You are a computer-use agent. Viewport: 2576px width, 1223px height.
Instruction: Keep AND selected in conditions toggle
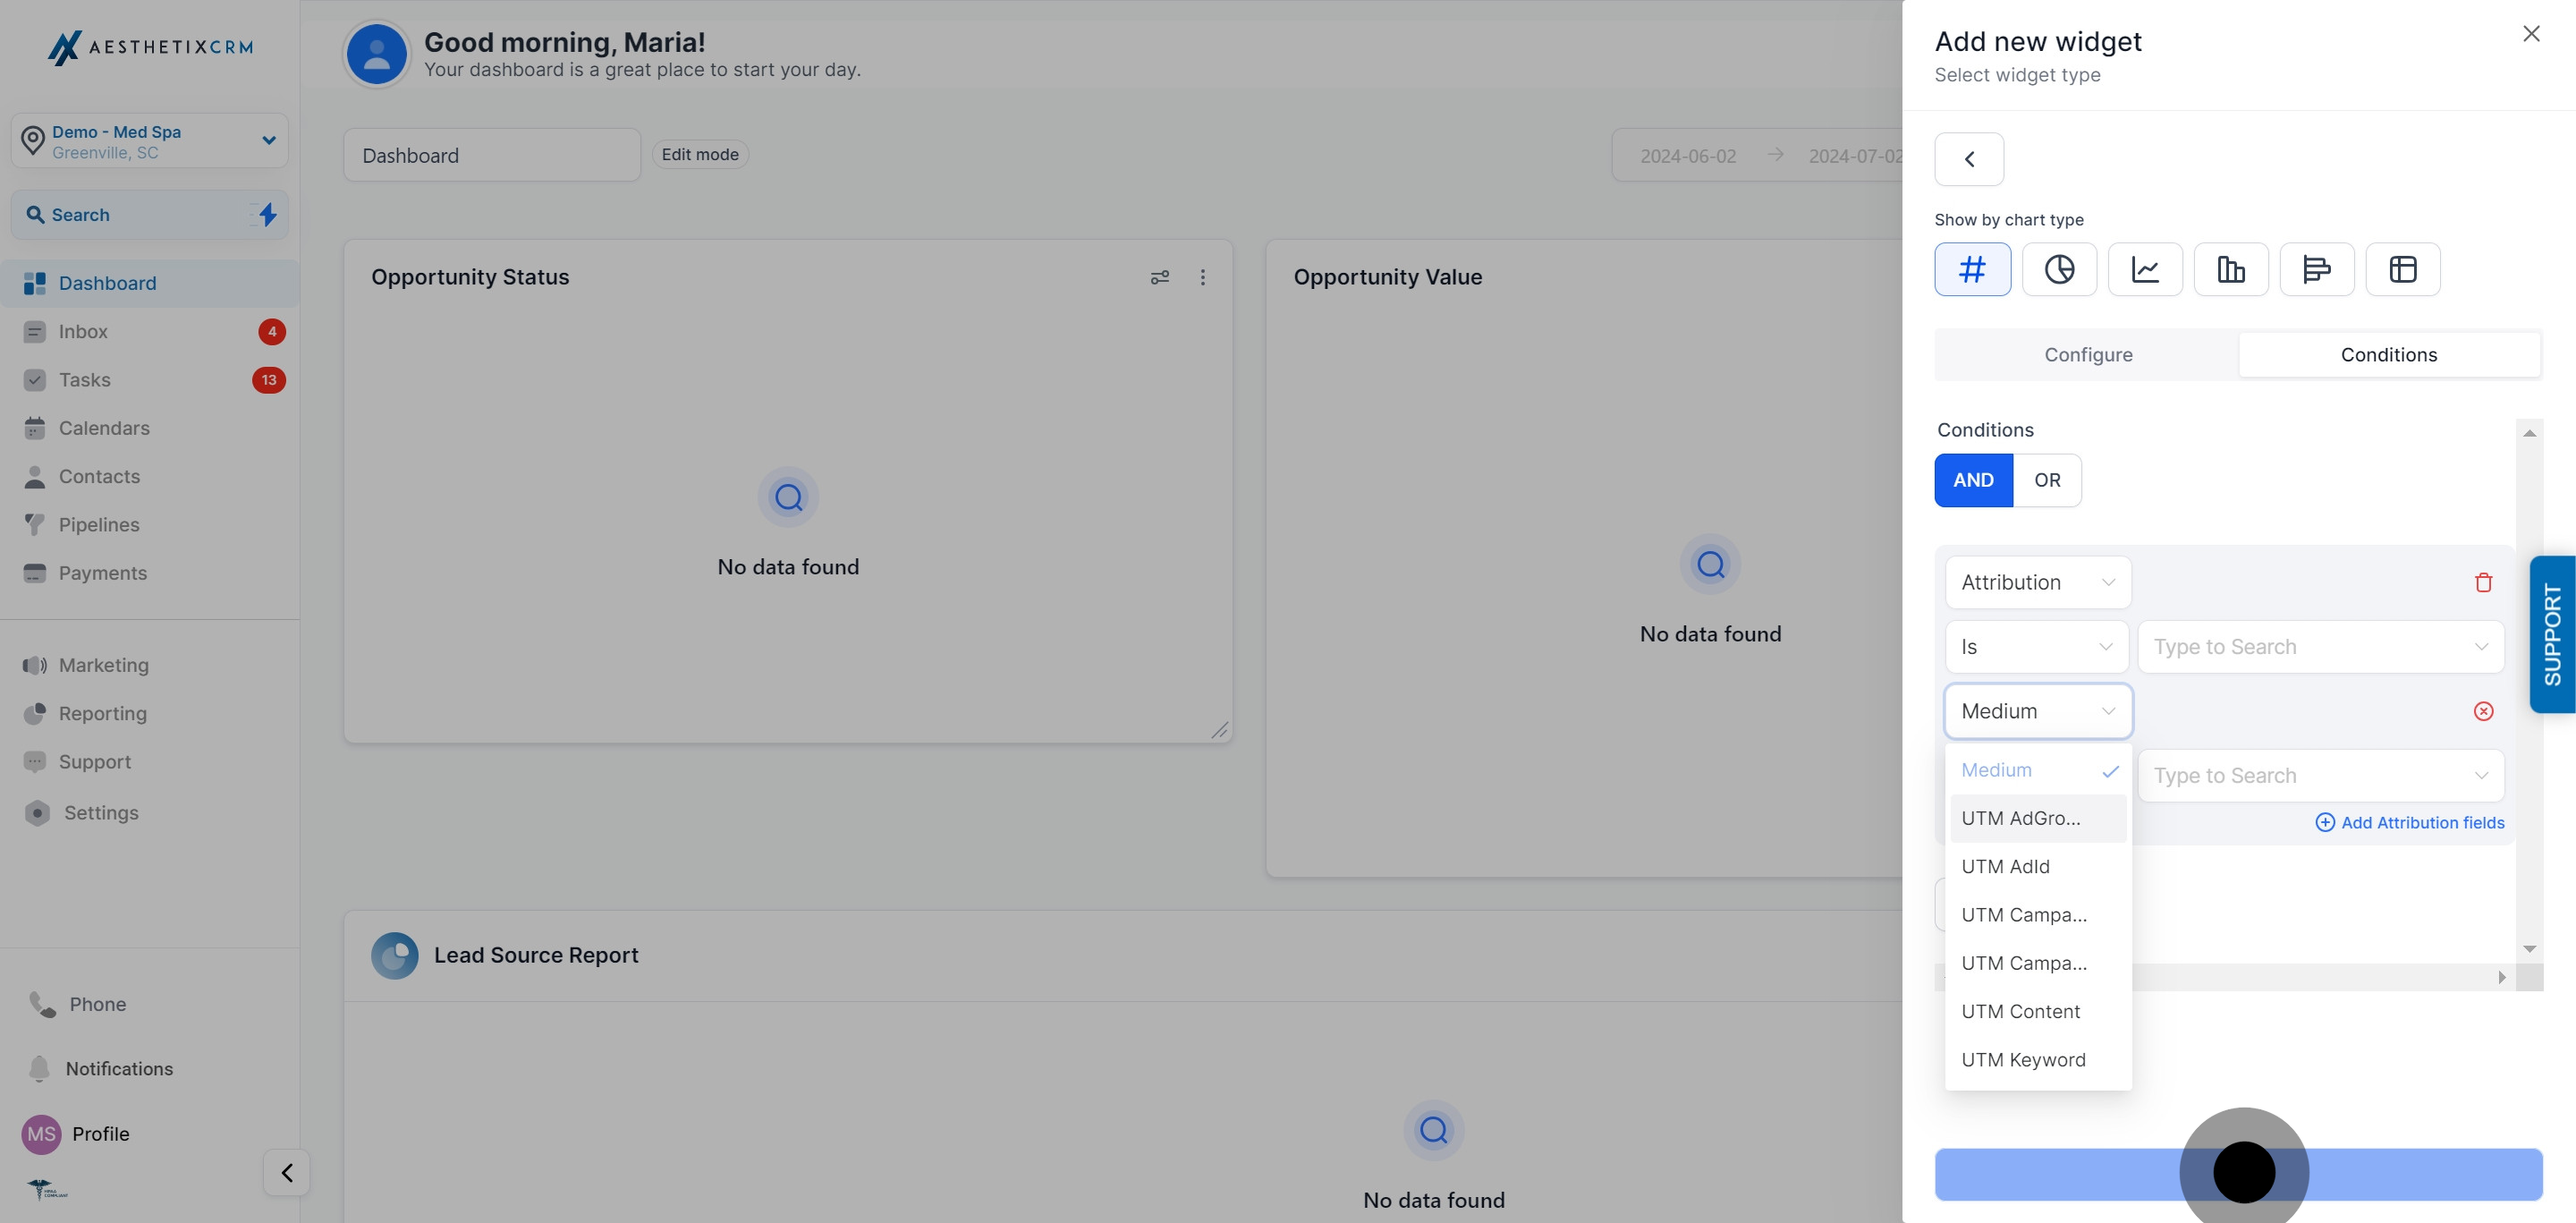point(1972,480)
